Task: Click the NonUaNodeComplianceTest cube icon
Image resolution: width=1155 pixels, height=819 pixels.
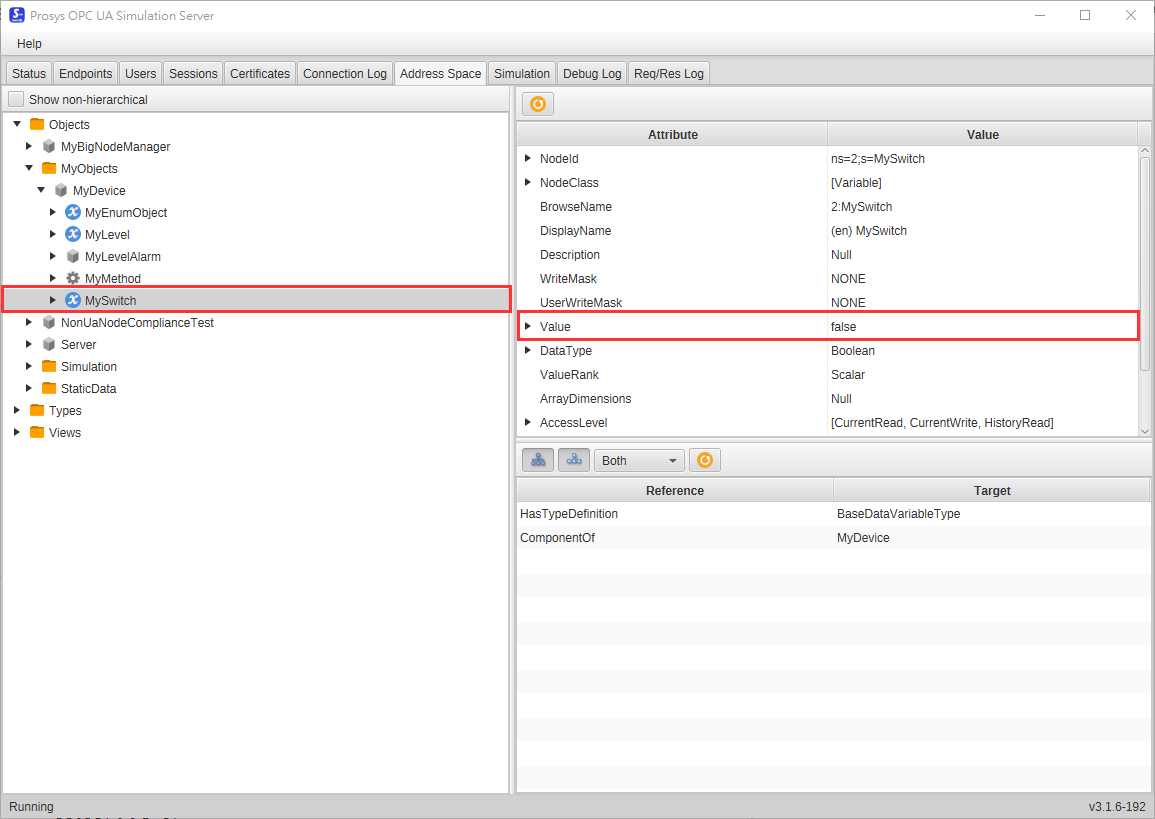Action: [x=49, y=323]
